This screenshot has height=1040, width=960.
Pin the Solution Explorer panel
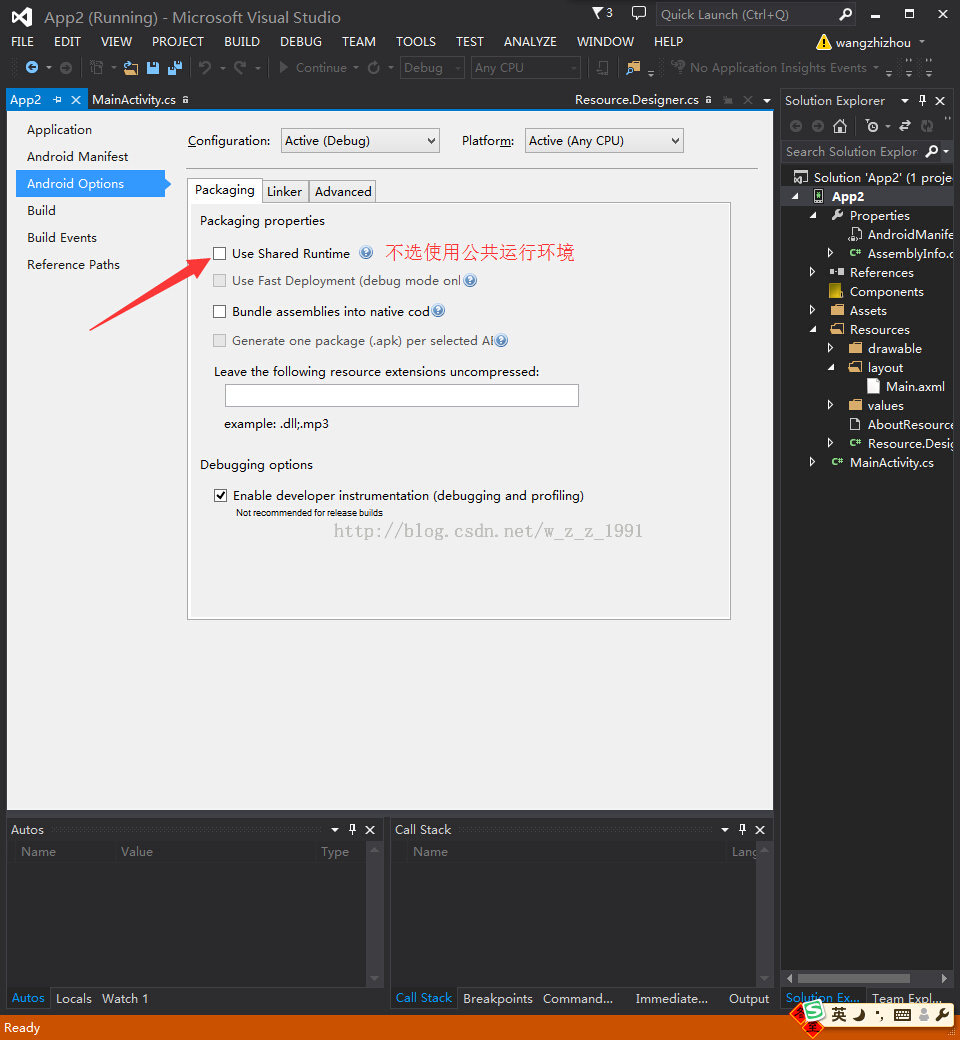(922, 100)
